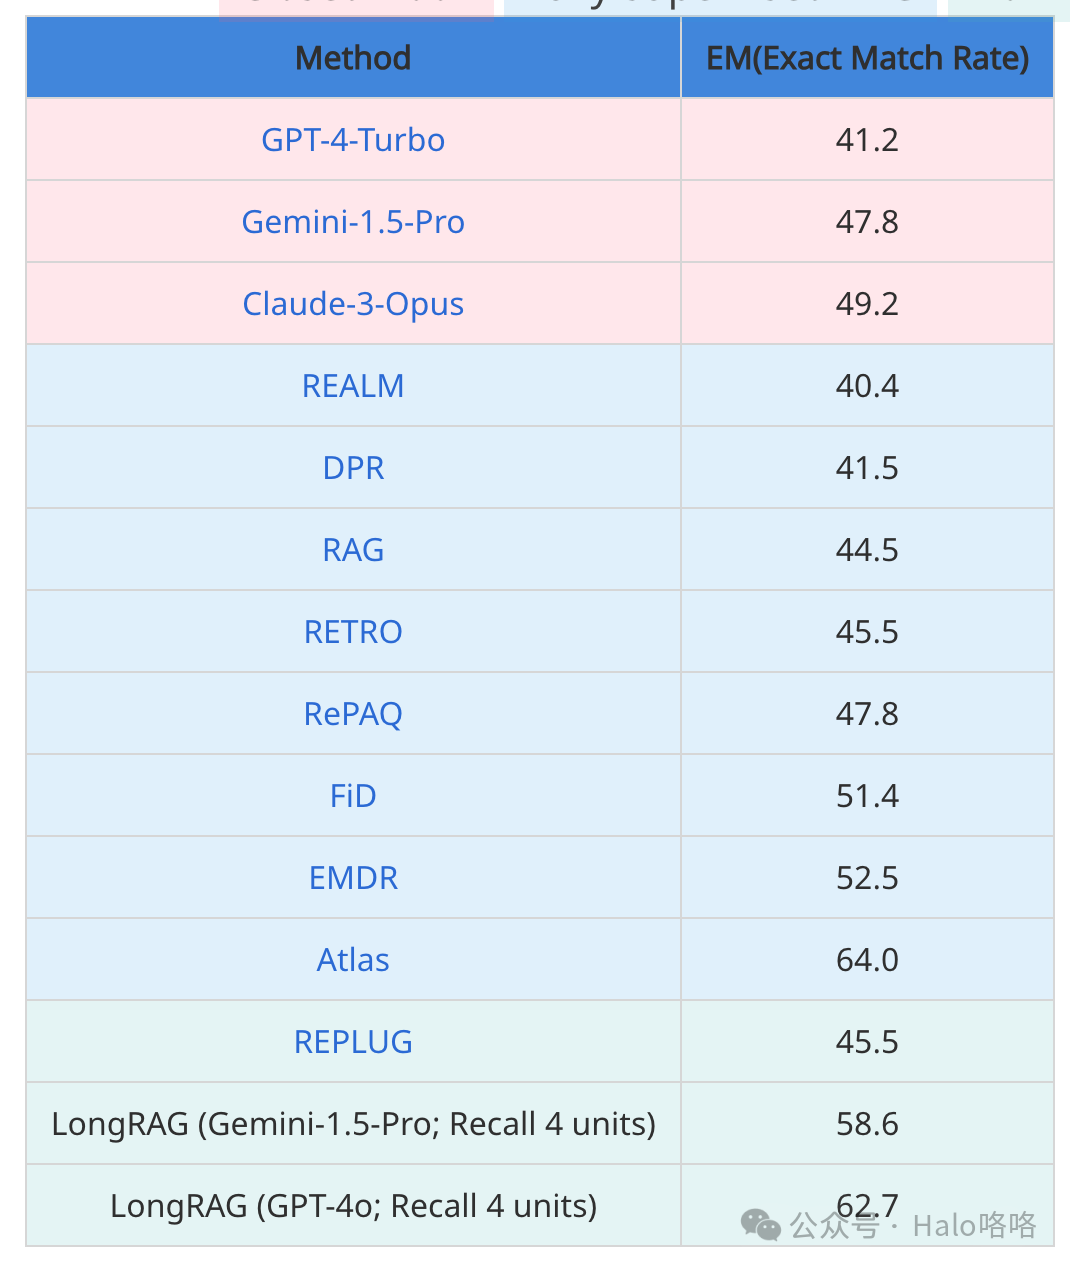Click the Atlas score cell 64.0

click(x=867, y=960)
